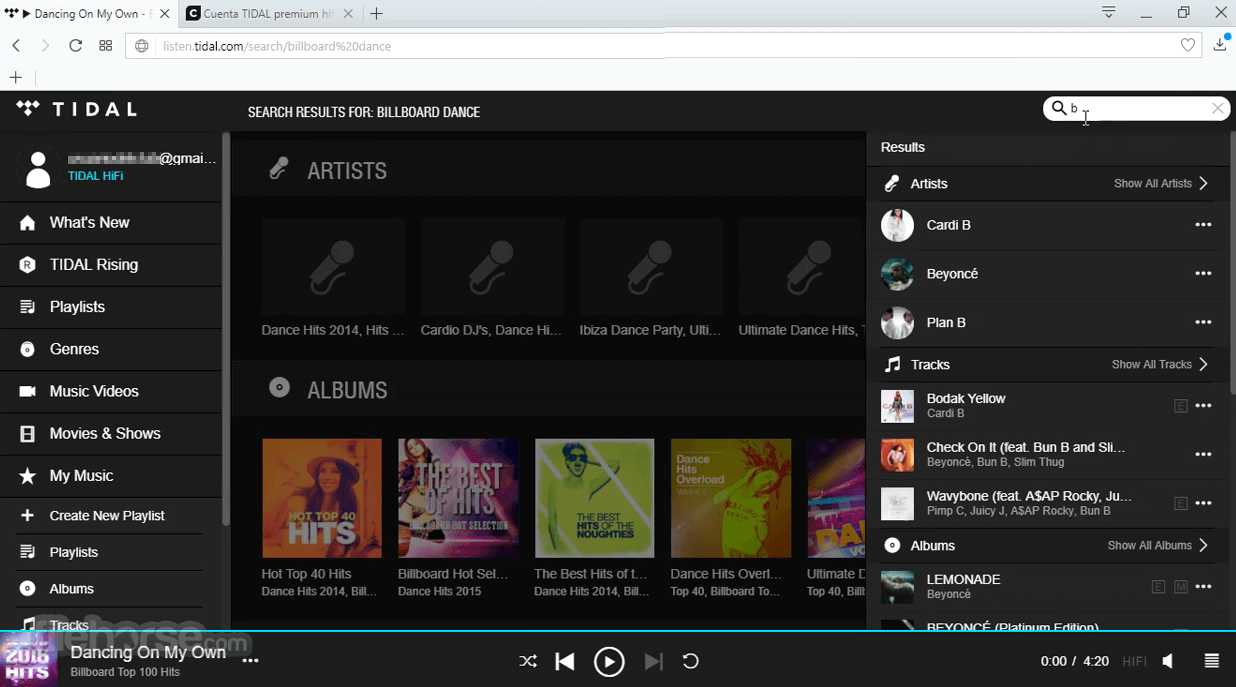Clear the search box with X
The image size is (1236, 687).
[1217, 108]
